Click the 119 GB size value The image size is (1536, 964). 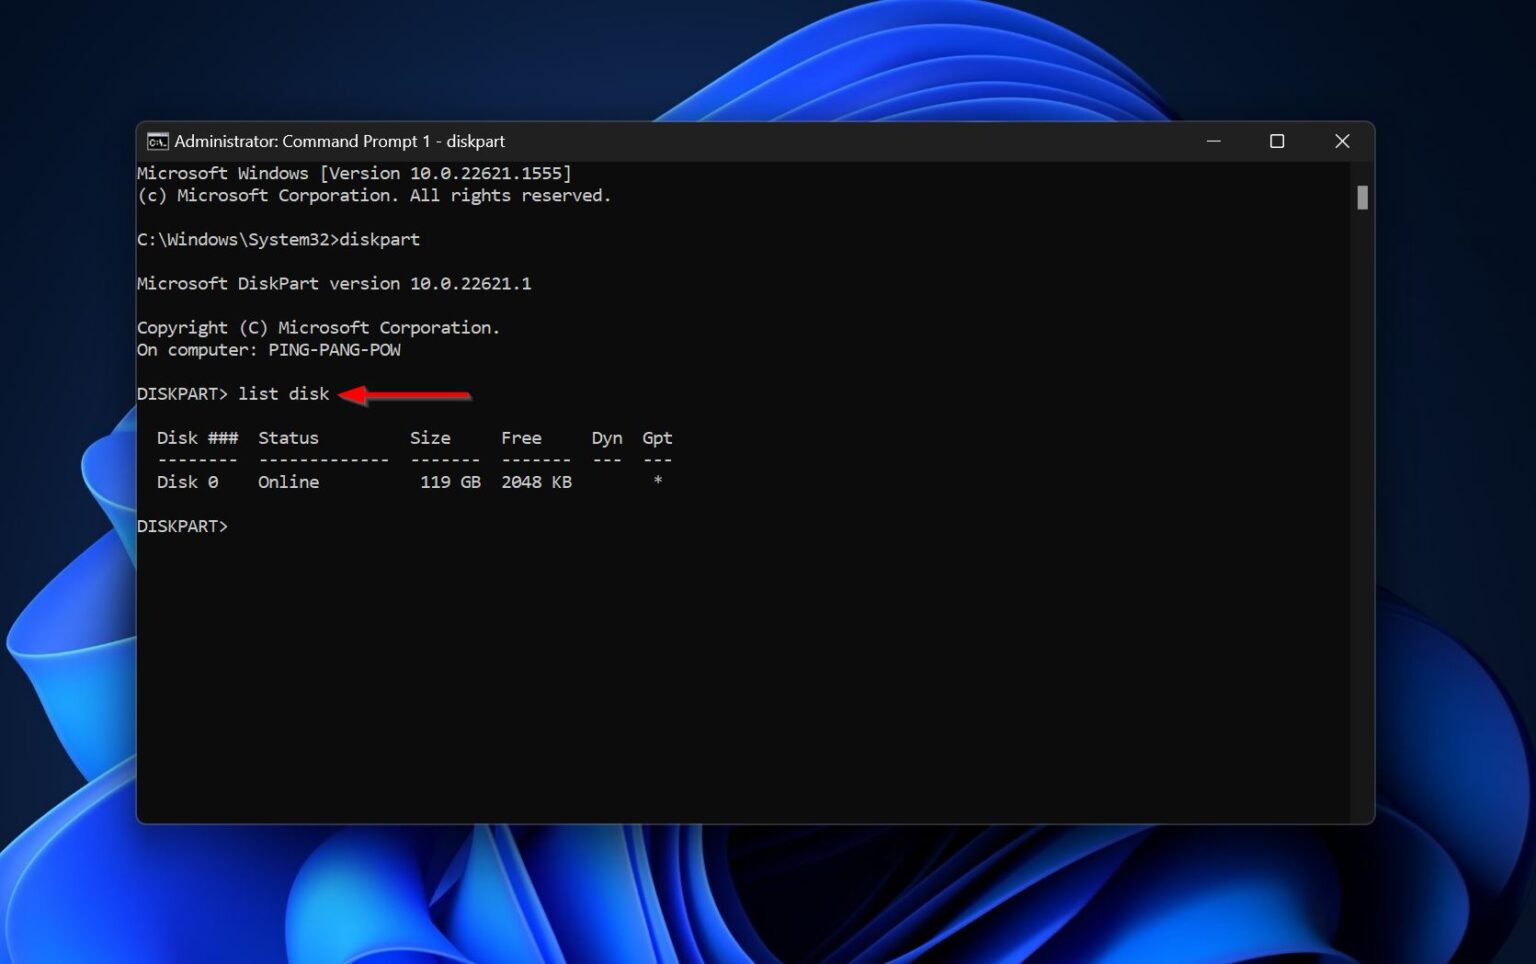447,481
